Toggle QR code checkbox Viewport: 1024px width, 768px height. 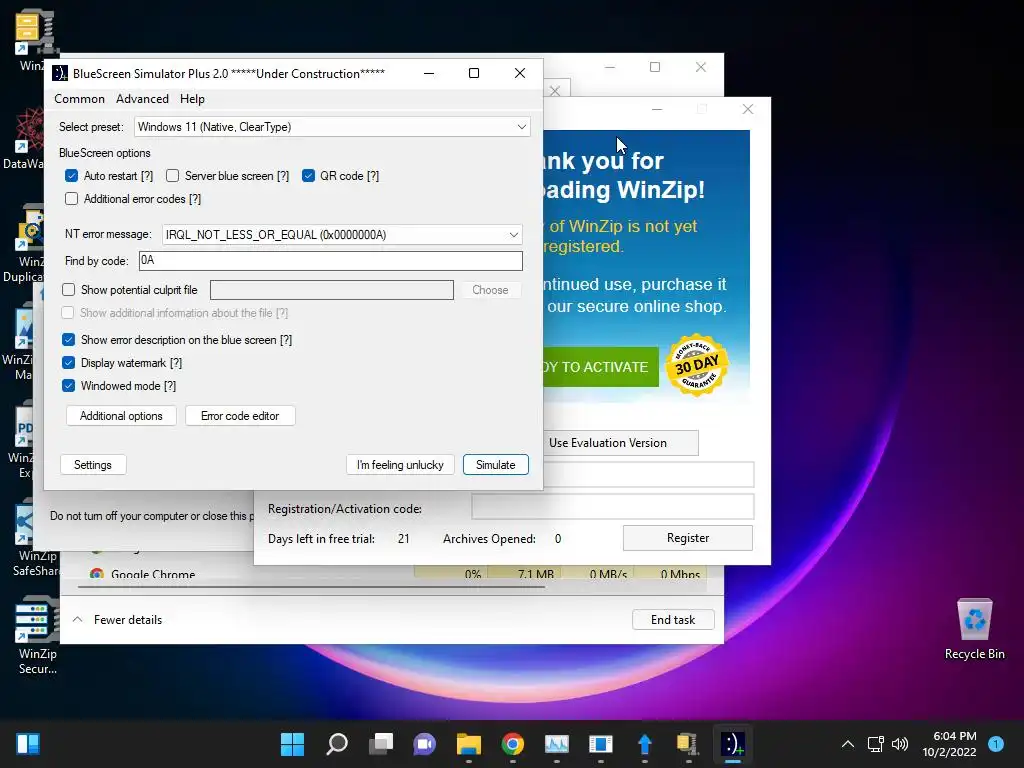click(308, 176)
